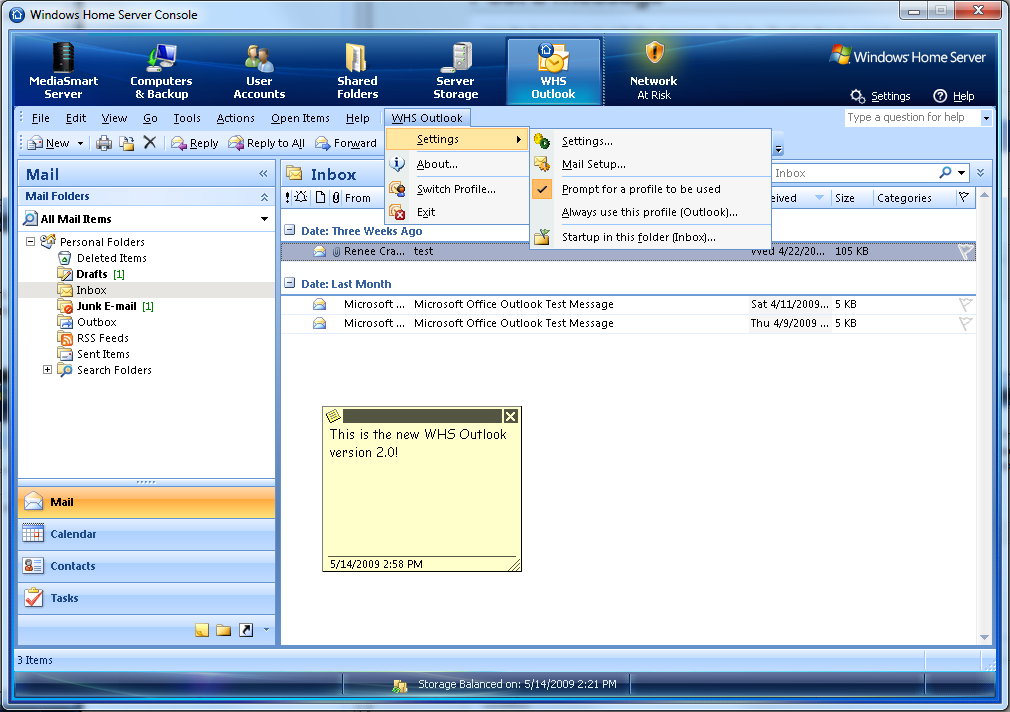Switch to the Calendar pane
This screenshot has height=712, width=1010.
(x=147, y=534)
